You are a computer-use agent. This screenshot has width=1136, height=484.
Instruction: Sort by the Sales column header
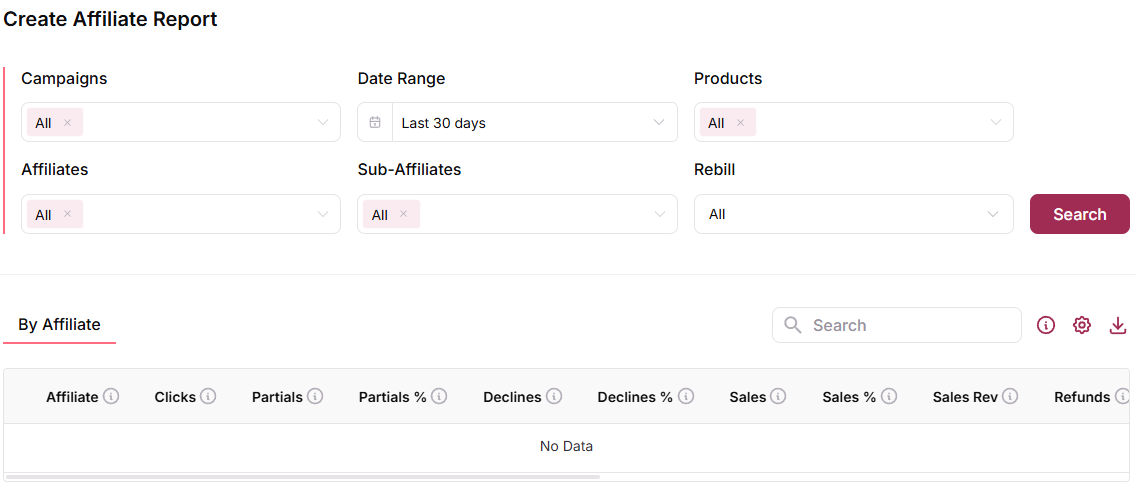pyautogui.click(x=748, y=397)
